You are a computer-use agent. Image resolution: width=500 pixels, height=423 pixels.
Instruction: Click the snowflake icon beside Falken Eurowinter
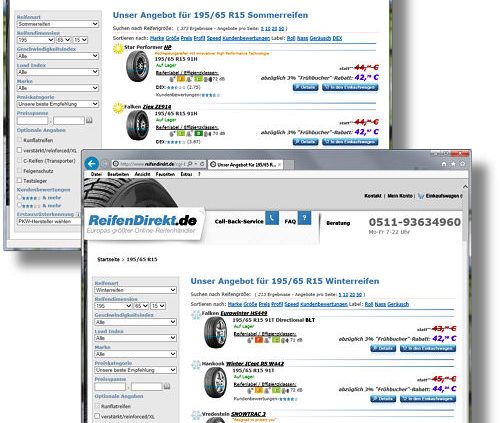(x=196, y=315)
